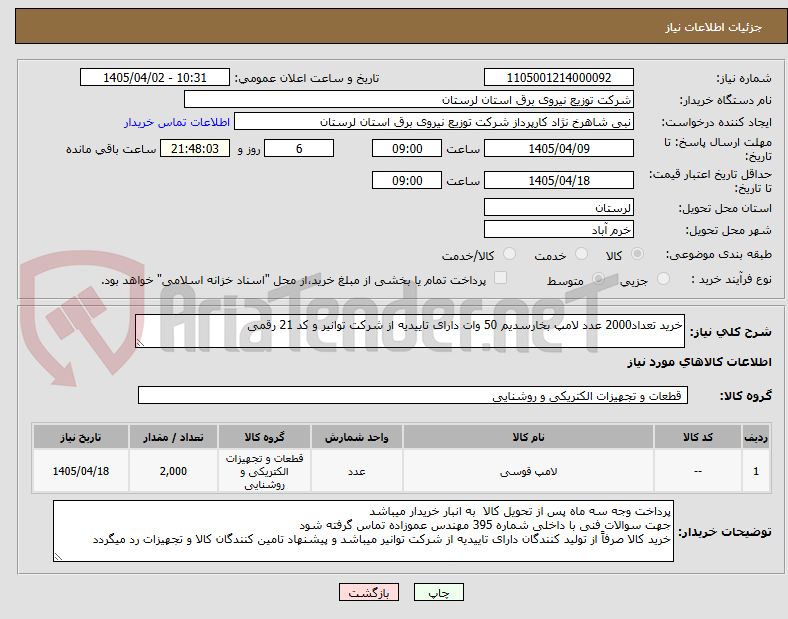Click the request creator name field
Screen dimensions: 788x619
click(434, 122)
